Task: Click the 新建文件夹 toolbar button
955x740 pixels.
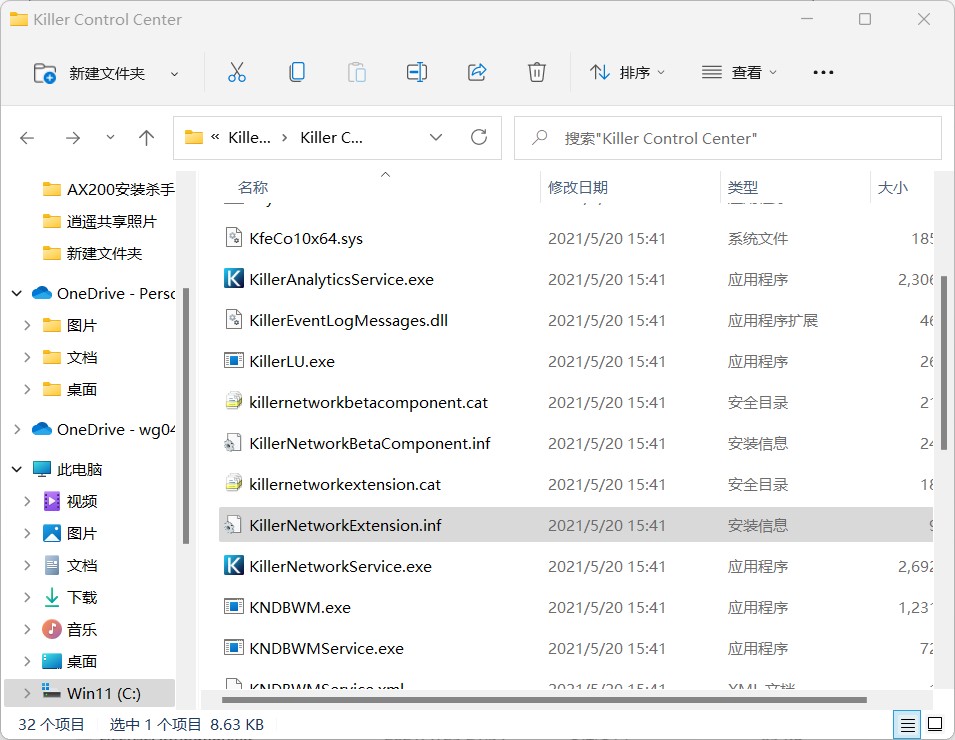Action: point(89,73)
